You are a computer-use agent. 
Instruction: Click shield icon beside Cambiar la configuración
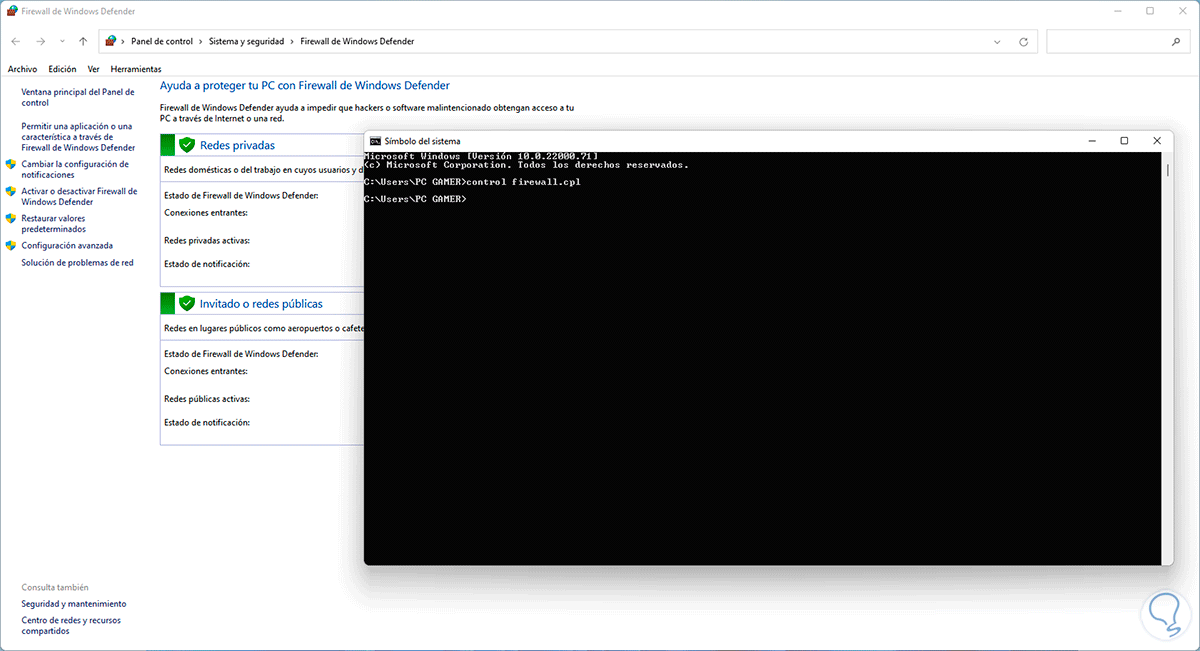[x=11, y=164]
